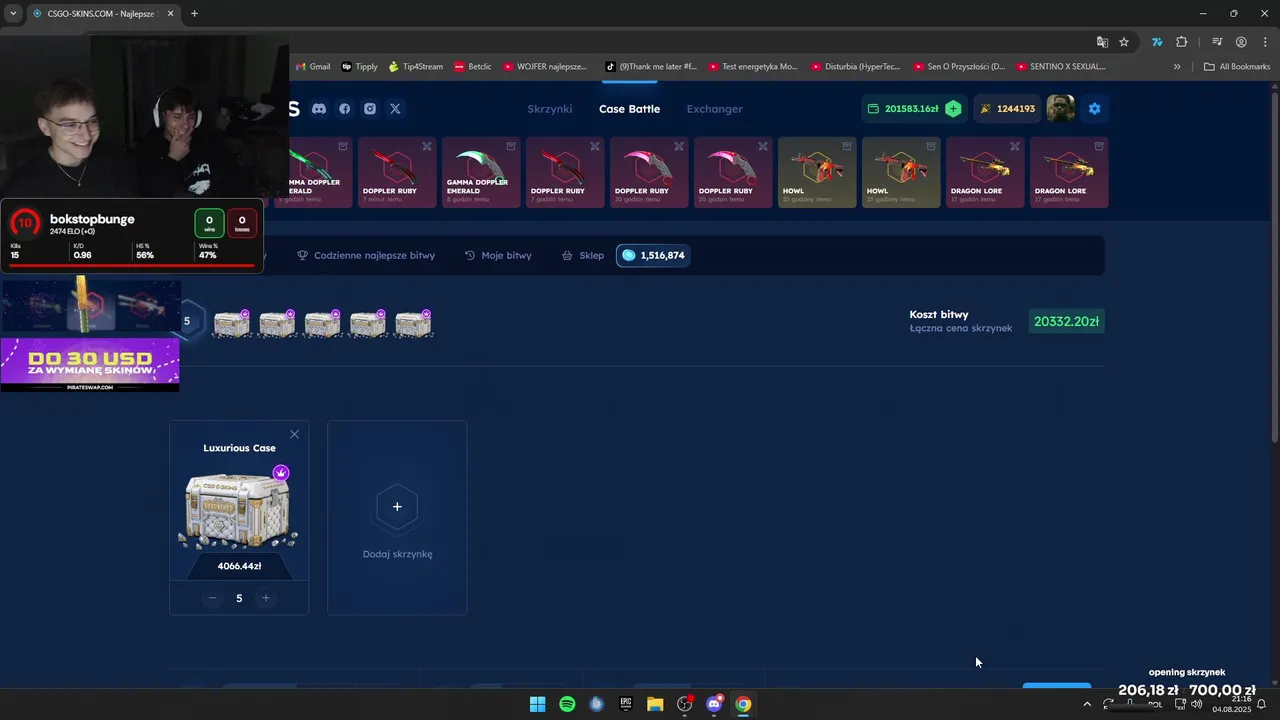Open the SENTINO X SEXUAL bookmark
The height and width of the screenshot is (720, 1280).
[x=1061, y=67]
